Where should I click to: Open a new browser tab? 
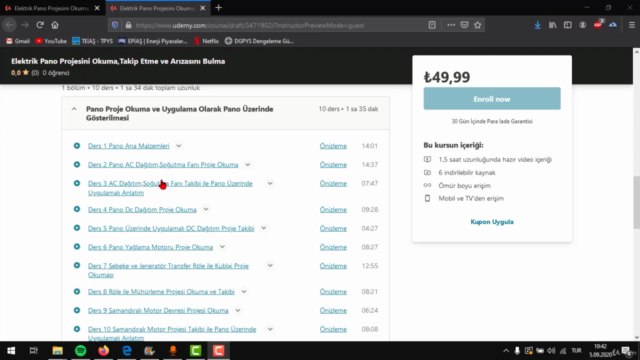[x=218, y=8]
